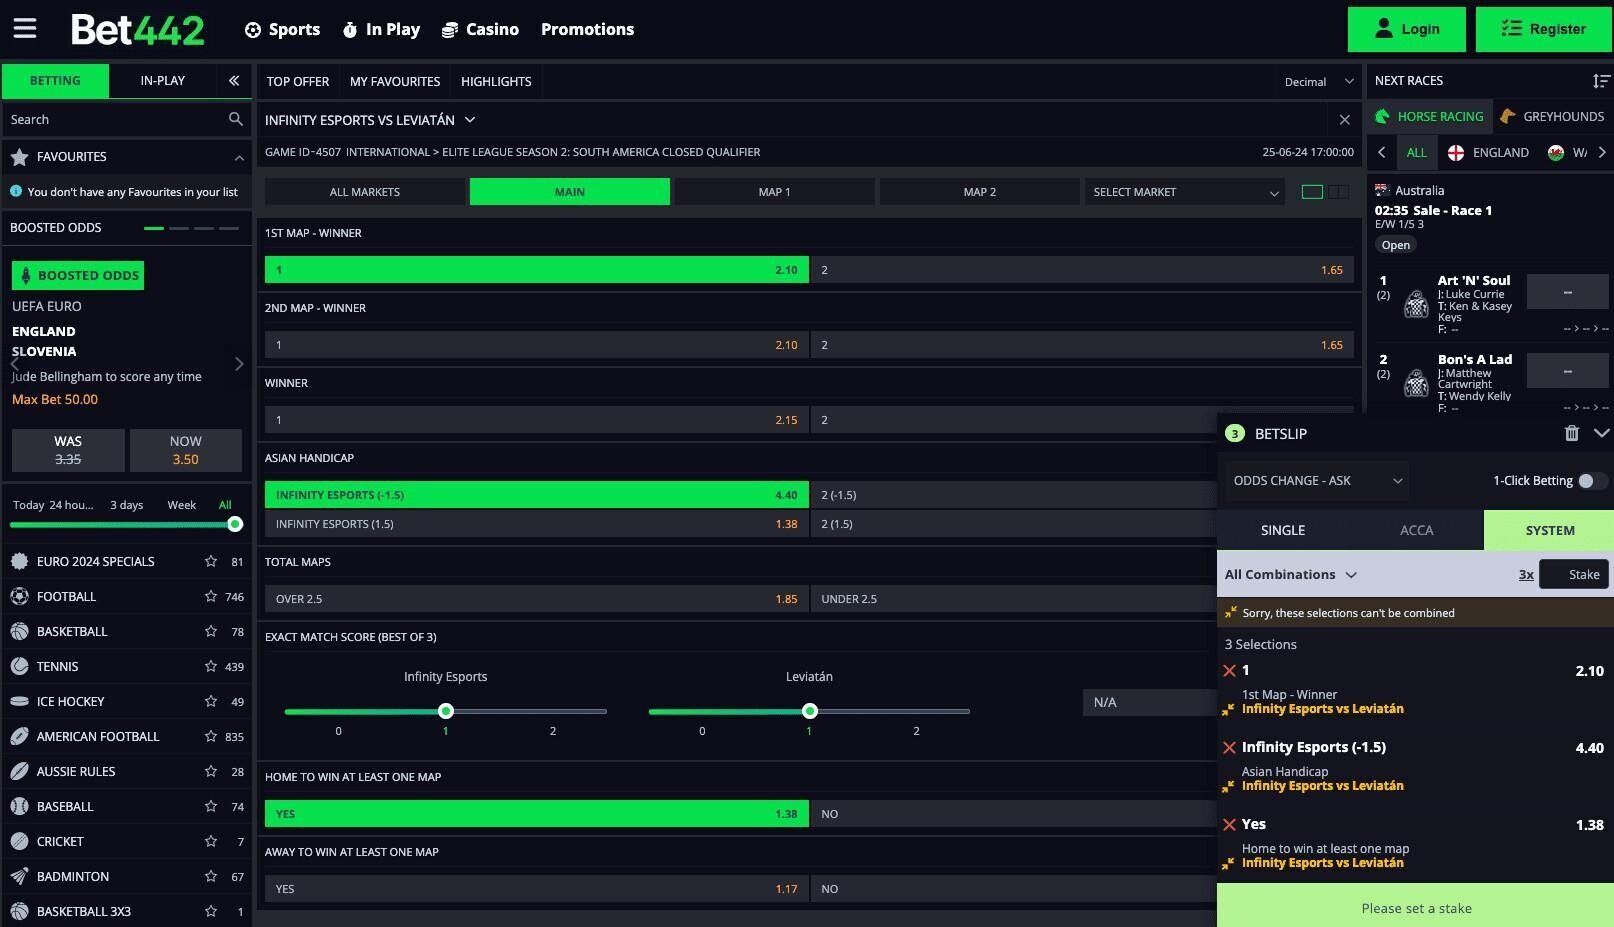Open Odds Change - Ask dropdown
The height and width of the screenshot is (927, 1614).
point(1317,481)
